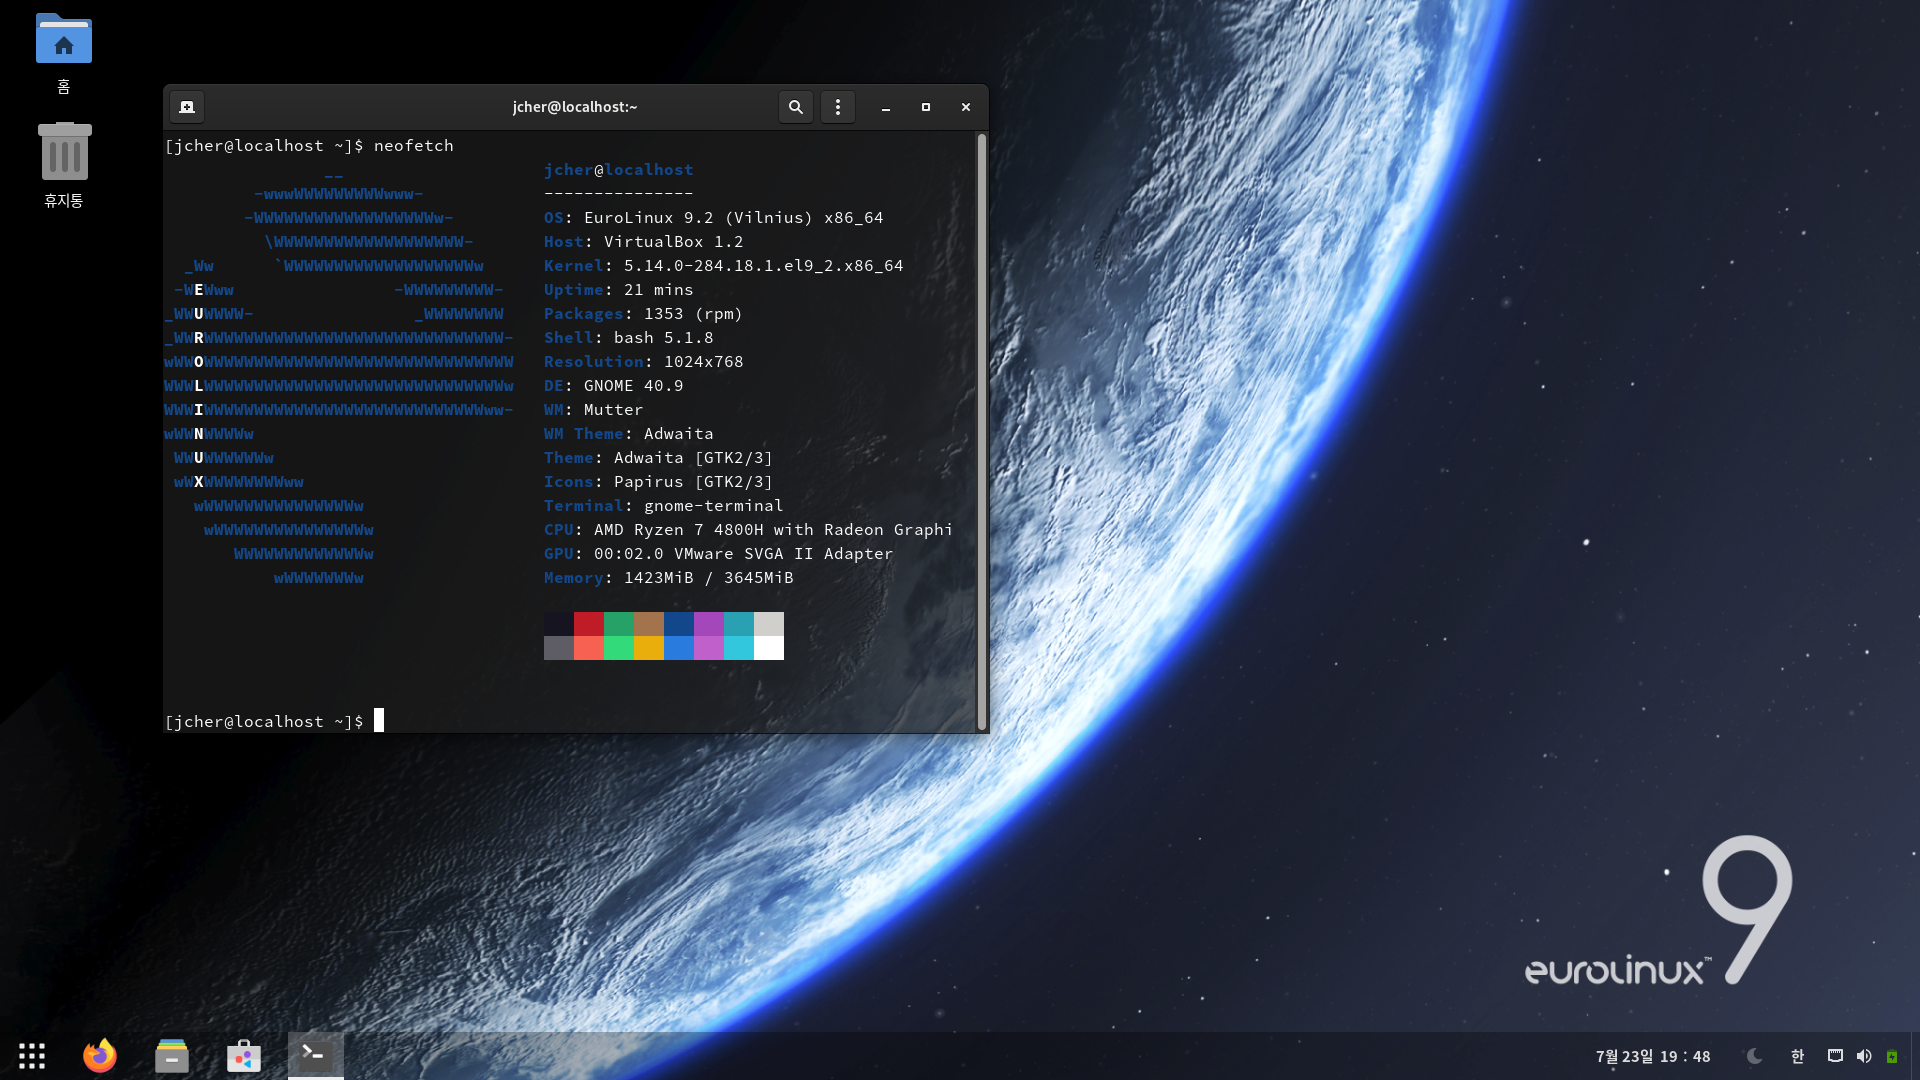
Task: Show applications grid
Action: [x=32, y=1056]
